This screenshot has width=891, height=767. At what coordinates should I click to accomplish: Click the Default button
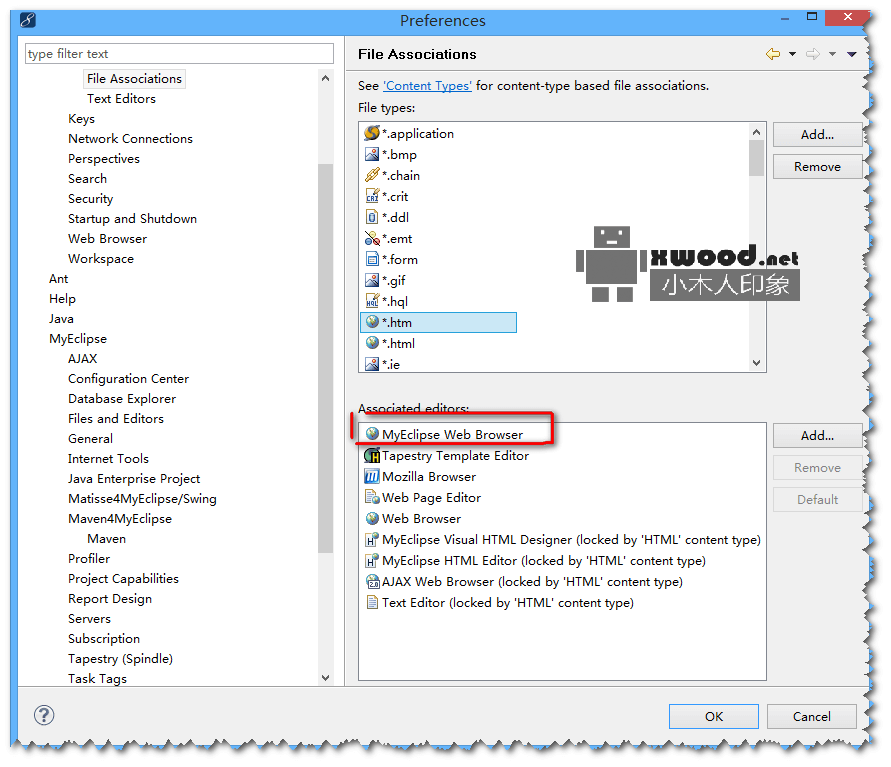coord(817,499)
